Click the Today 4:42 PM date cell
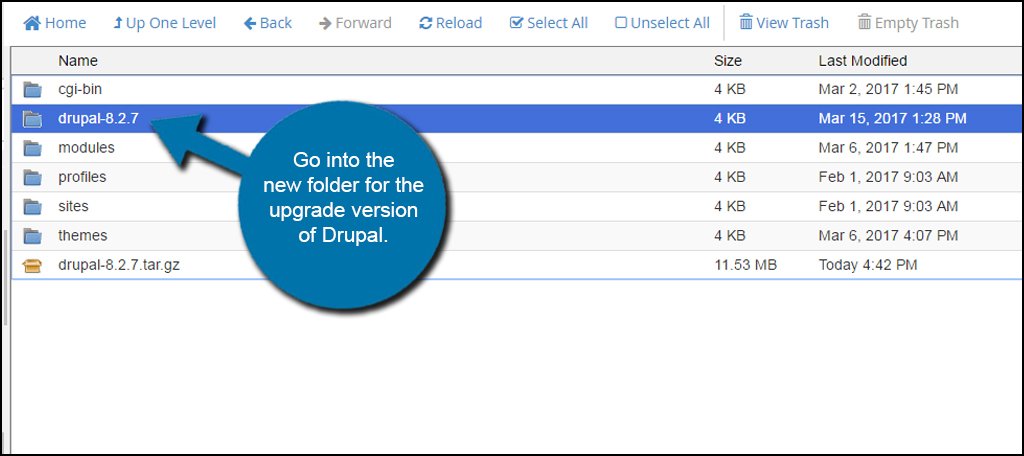Image resolution: width=1024 pixels, height=456 pixels. tap(867, 265)
